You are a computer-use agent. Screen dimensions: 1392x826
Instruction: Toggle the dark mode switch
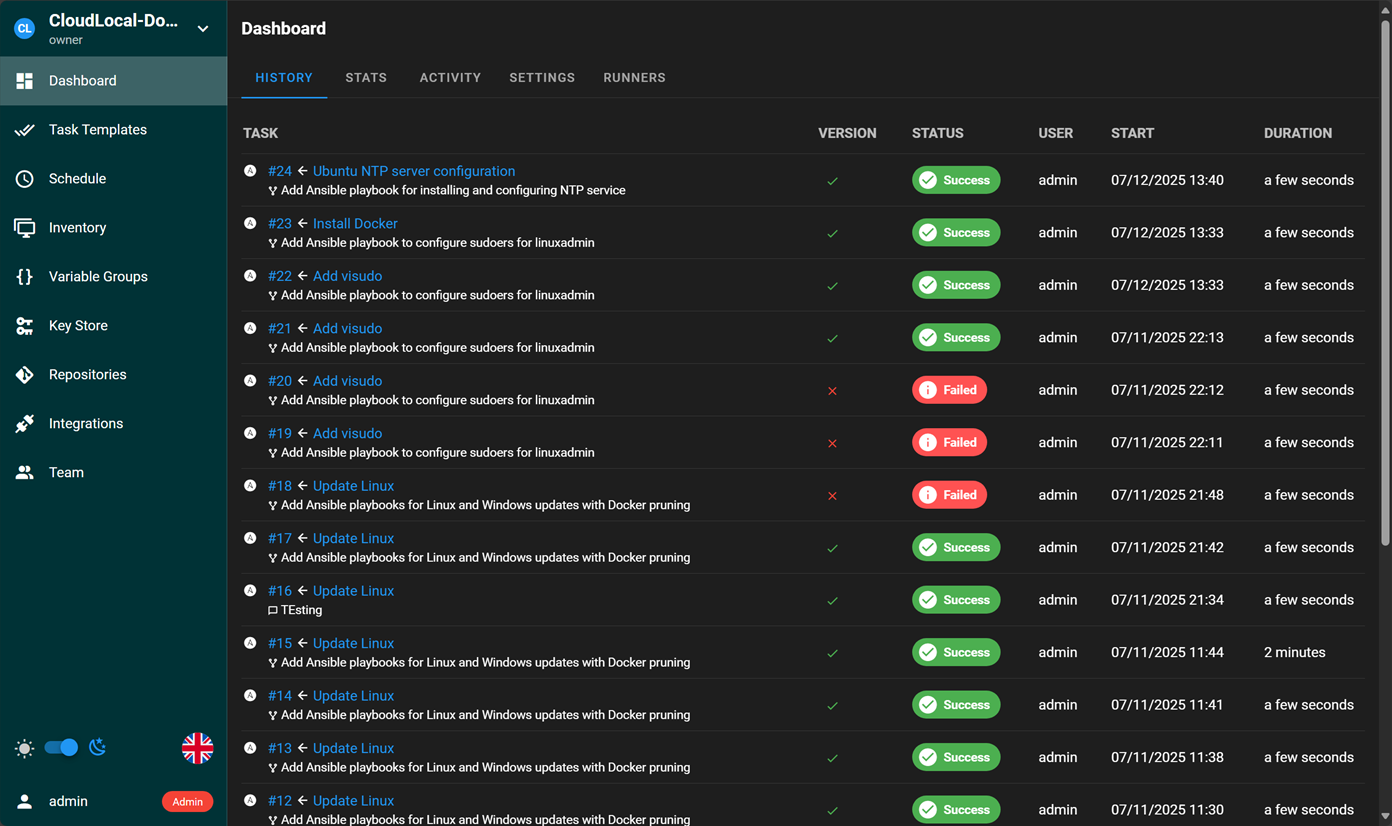[61, 747]
